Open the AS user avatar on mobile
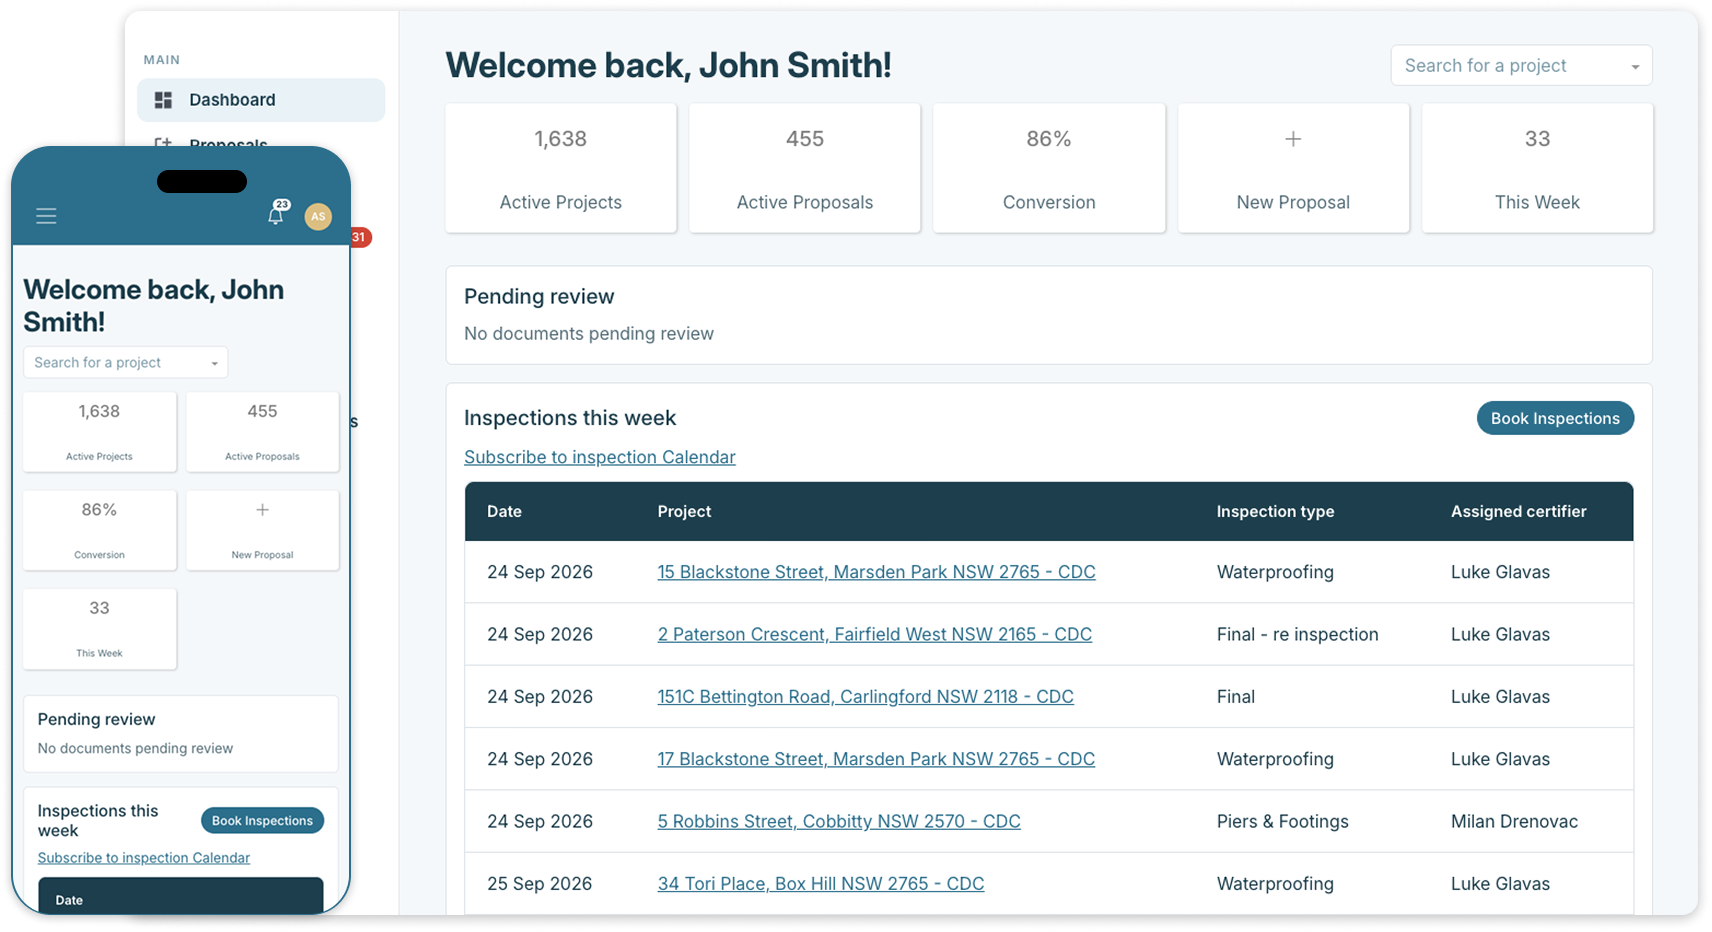 pos(318,216)
